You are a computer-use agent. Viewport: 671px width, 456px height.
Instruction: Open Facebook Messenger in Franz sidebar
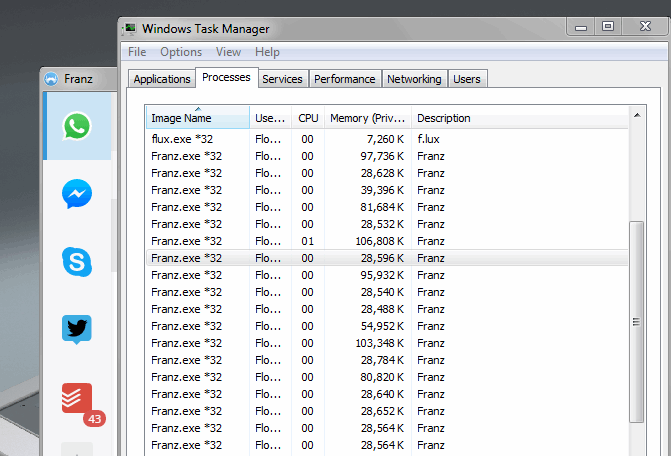[77, 194]
